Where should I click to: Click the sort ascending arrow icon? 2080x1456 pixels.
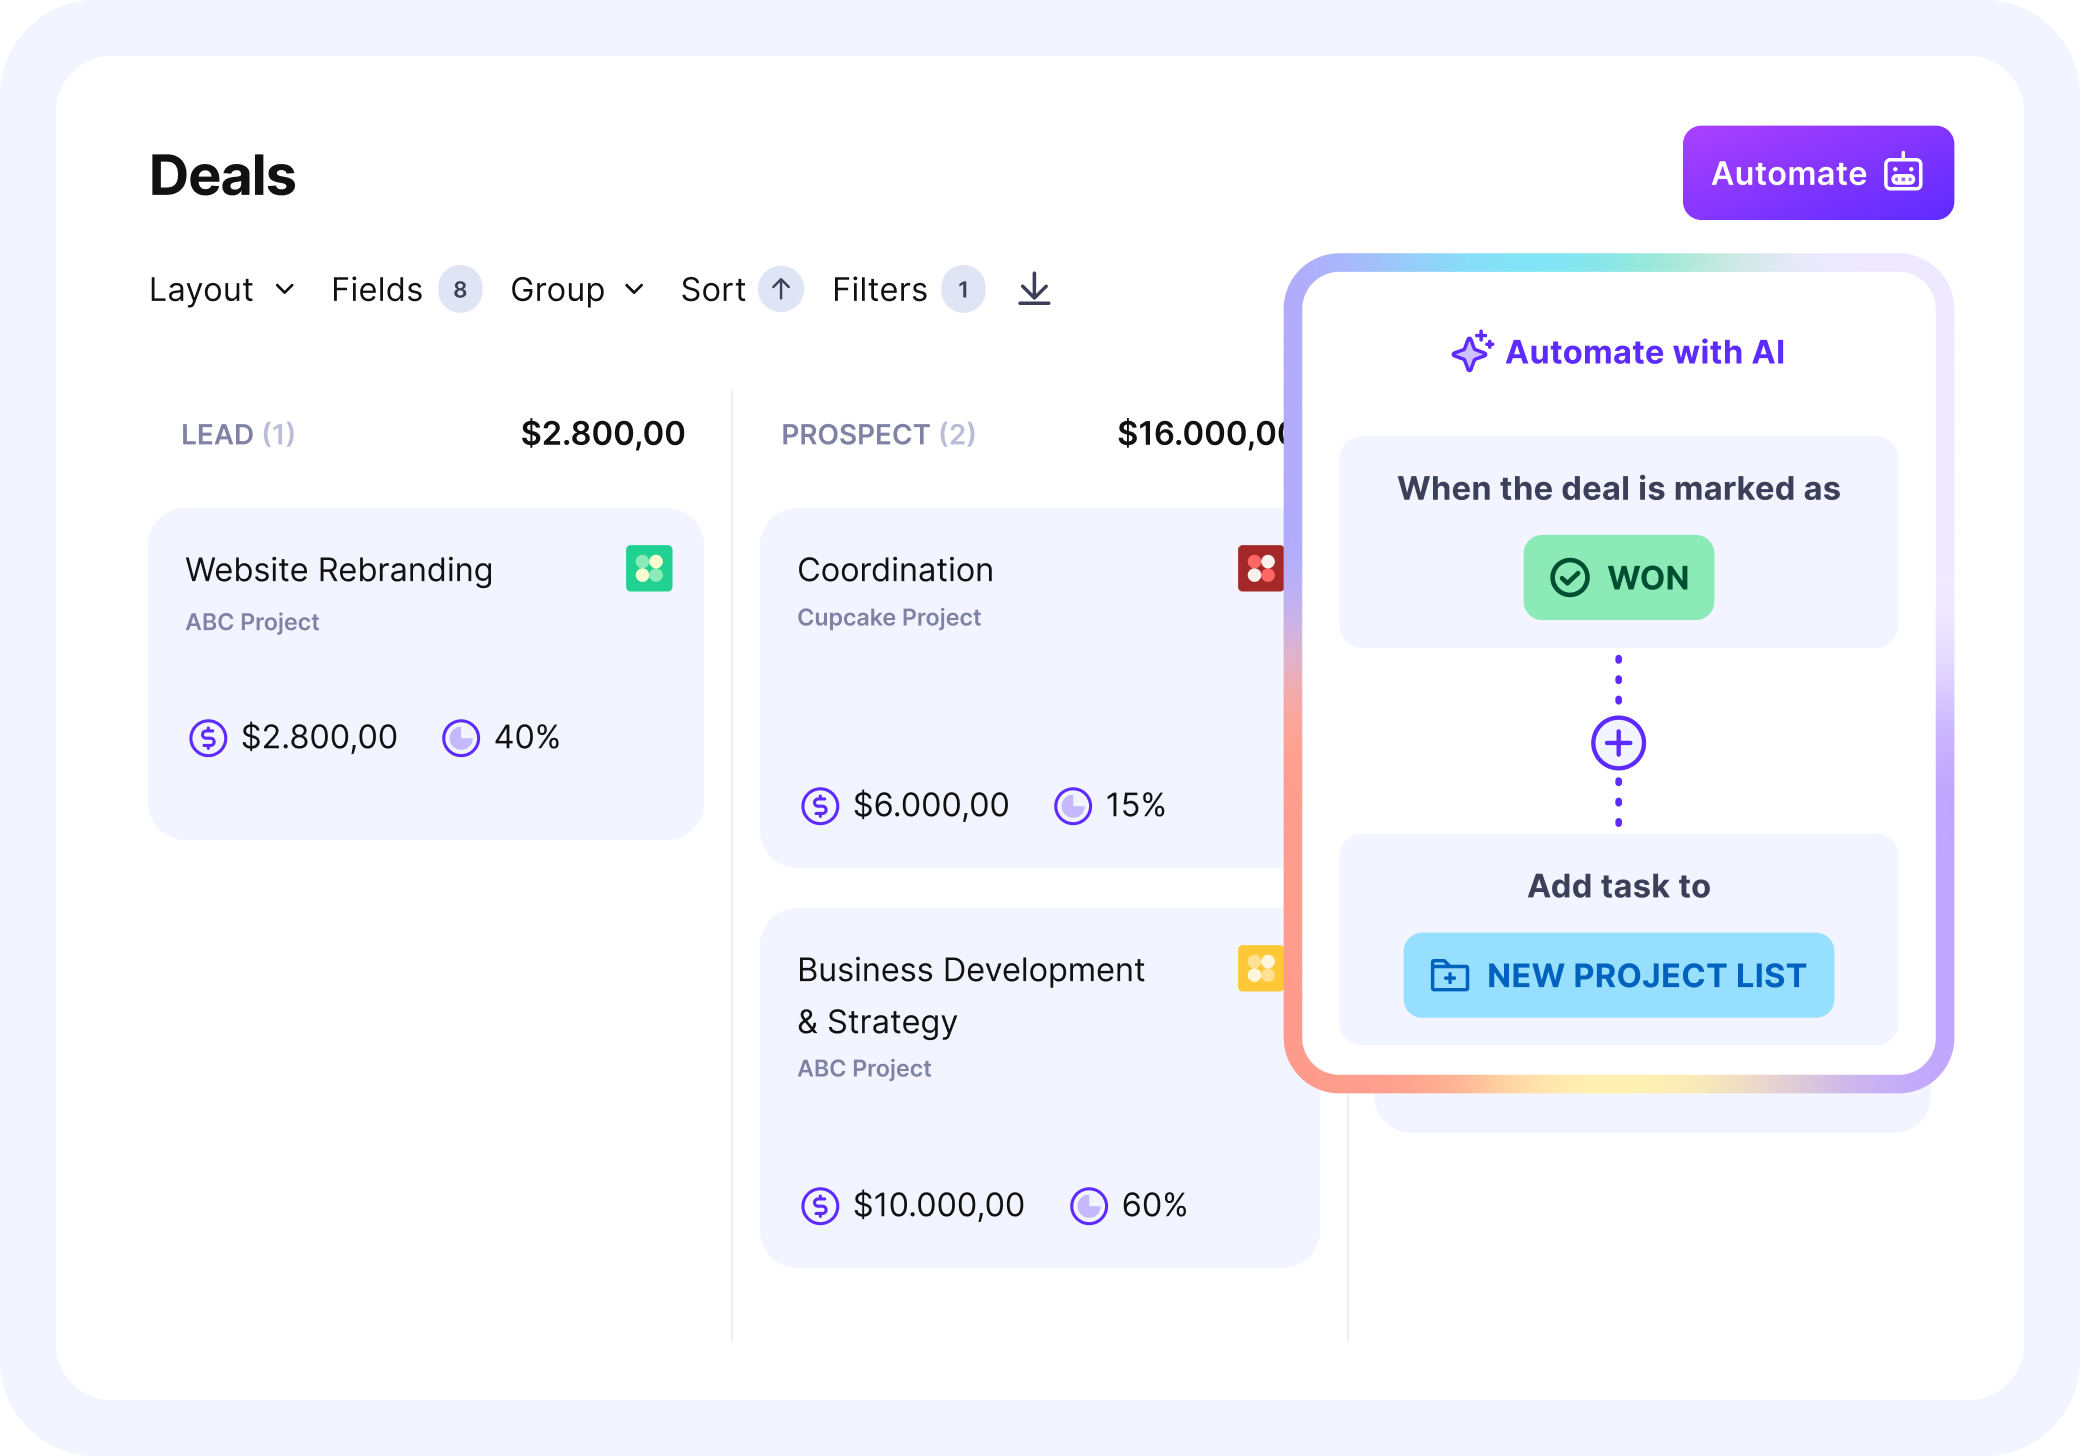(781, 289)
